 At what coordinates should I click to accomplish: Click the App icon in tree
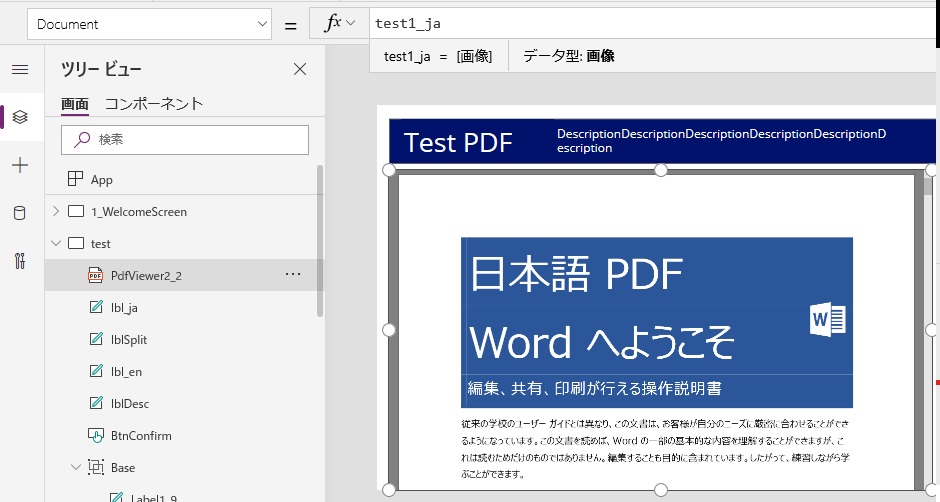coord(76,179)
